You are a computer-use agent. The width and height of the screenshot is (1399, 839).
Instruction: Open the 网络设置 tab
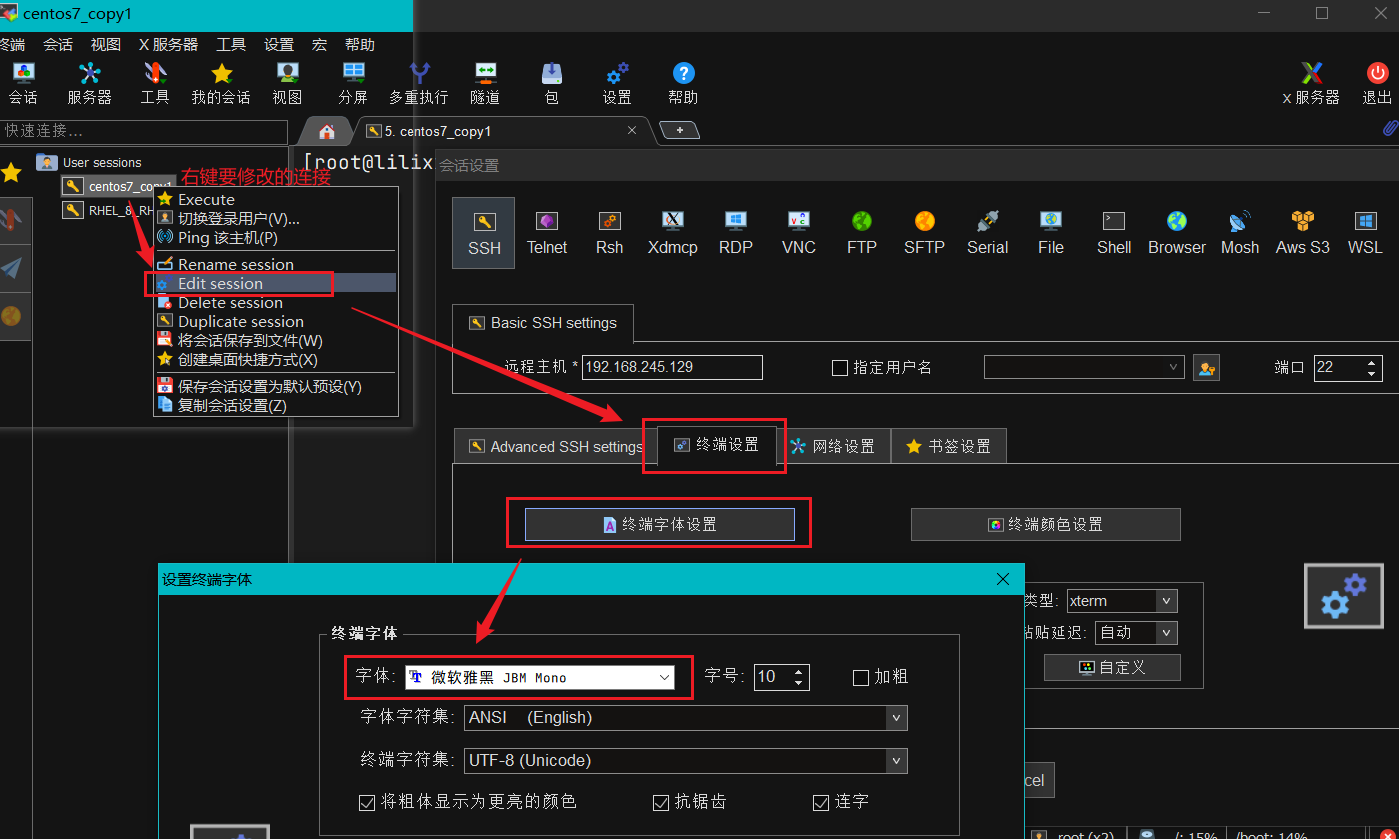833,446
